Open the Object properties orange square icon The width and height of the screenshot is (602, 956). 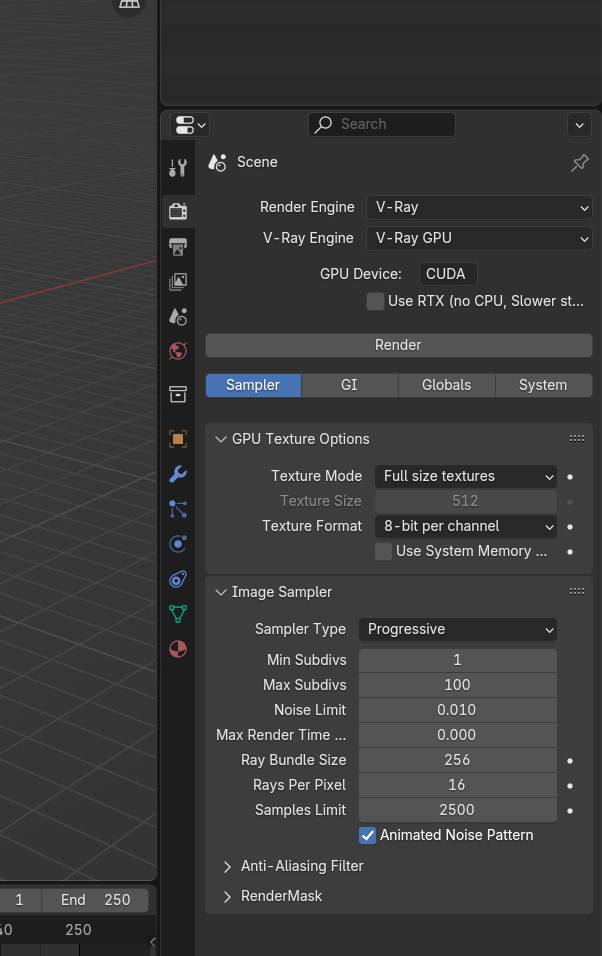(x=178, y=439)
